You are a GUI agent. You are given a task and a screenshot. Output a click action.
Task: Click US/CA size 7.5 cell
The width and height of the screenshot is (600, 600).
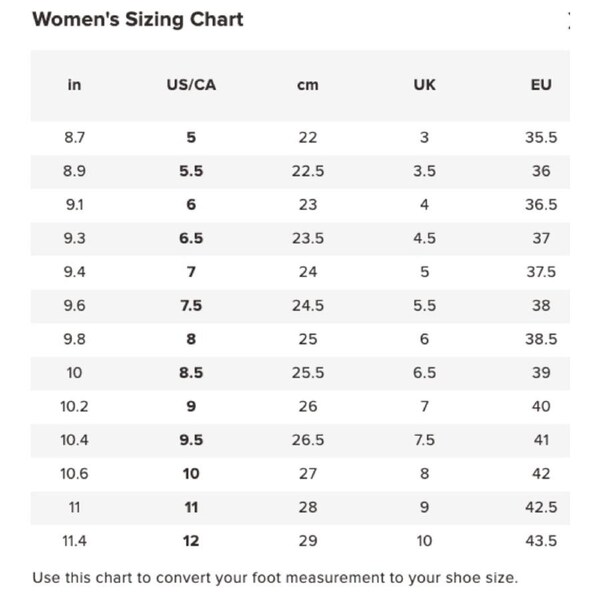tap(191, 306)
